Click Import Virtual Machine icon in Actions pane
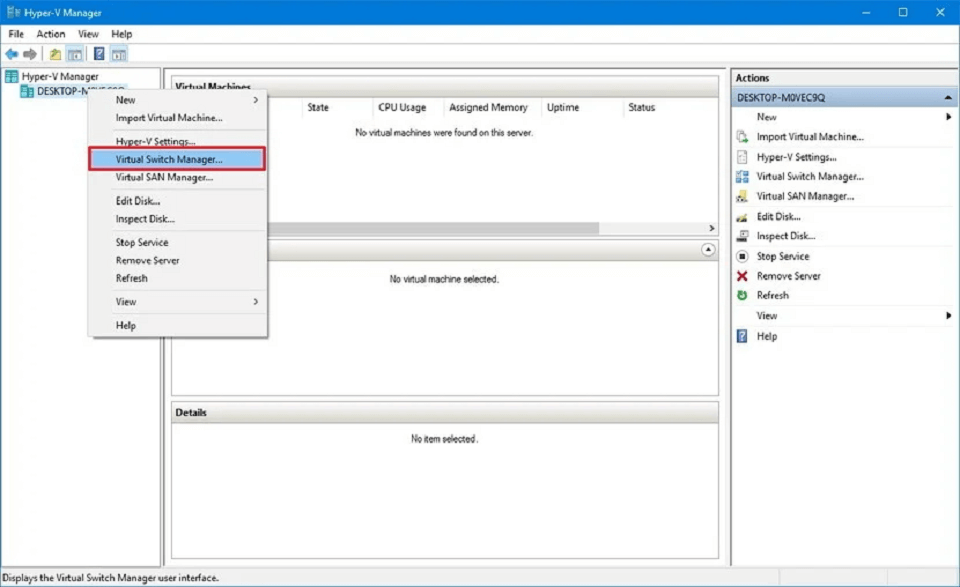 coord(742,136)
